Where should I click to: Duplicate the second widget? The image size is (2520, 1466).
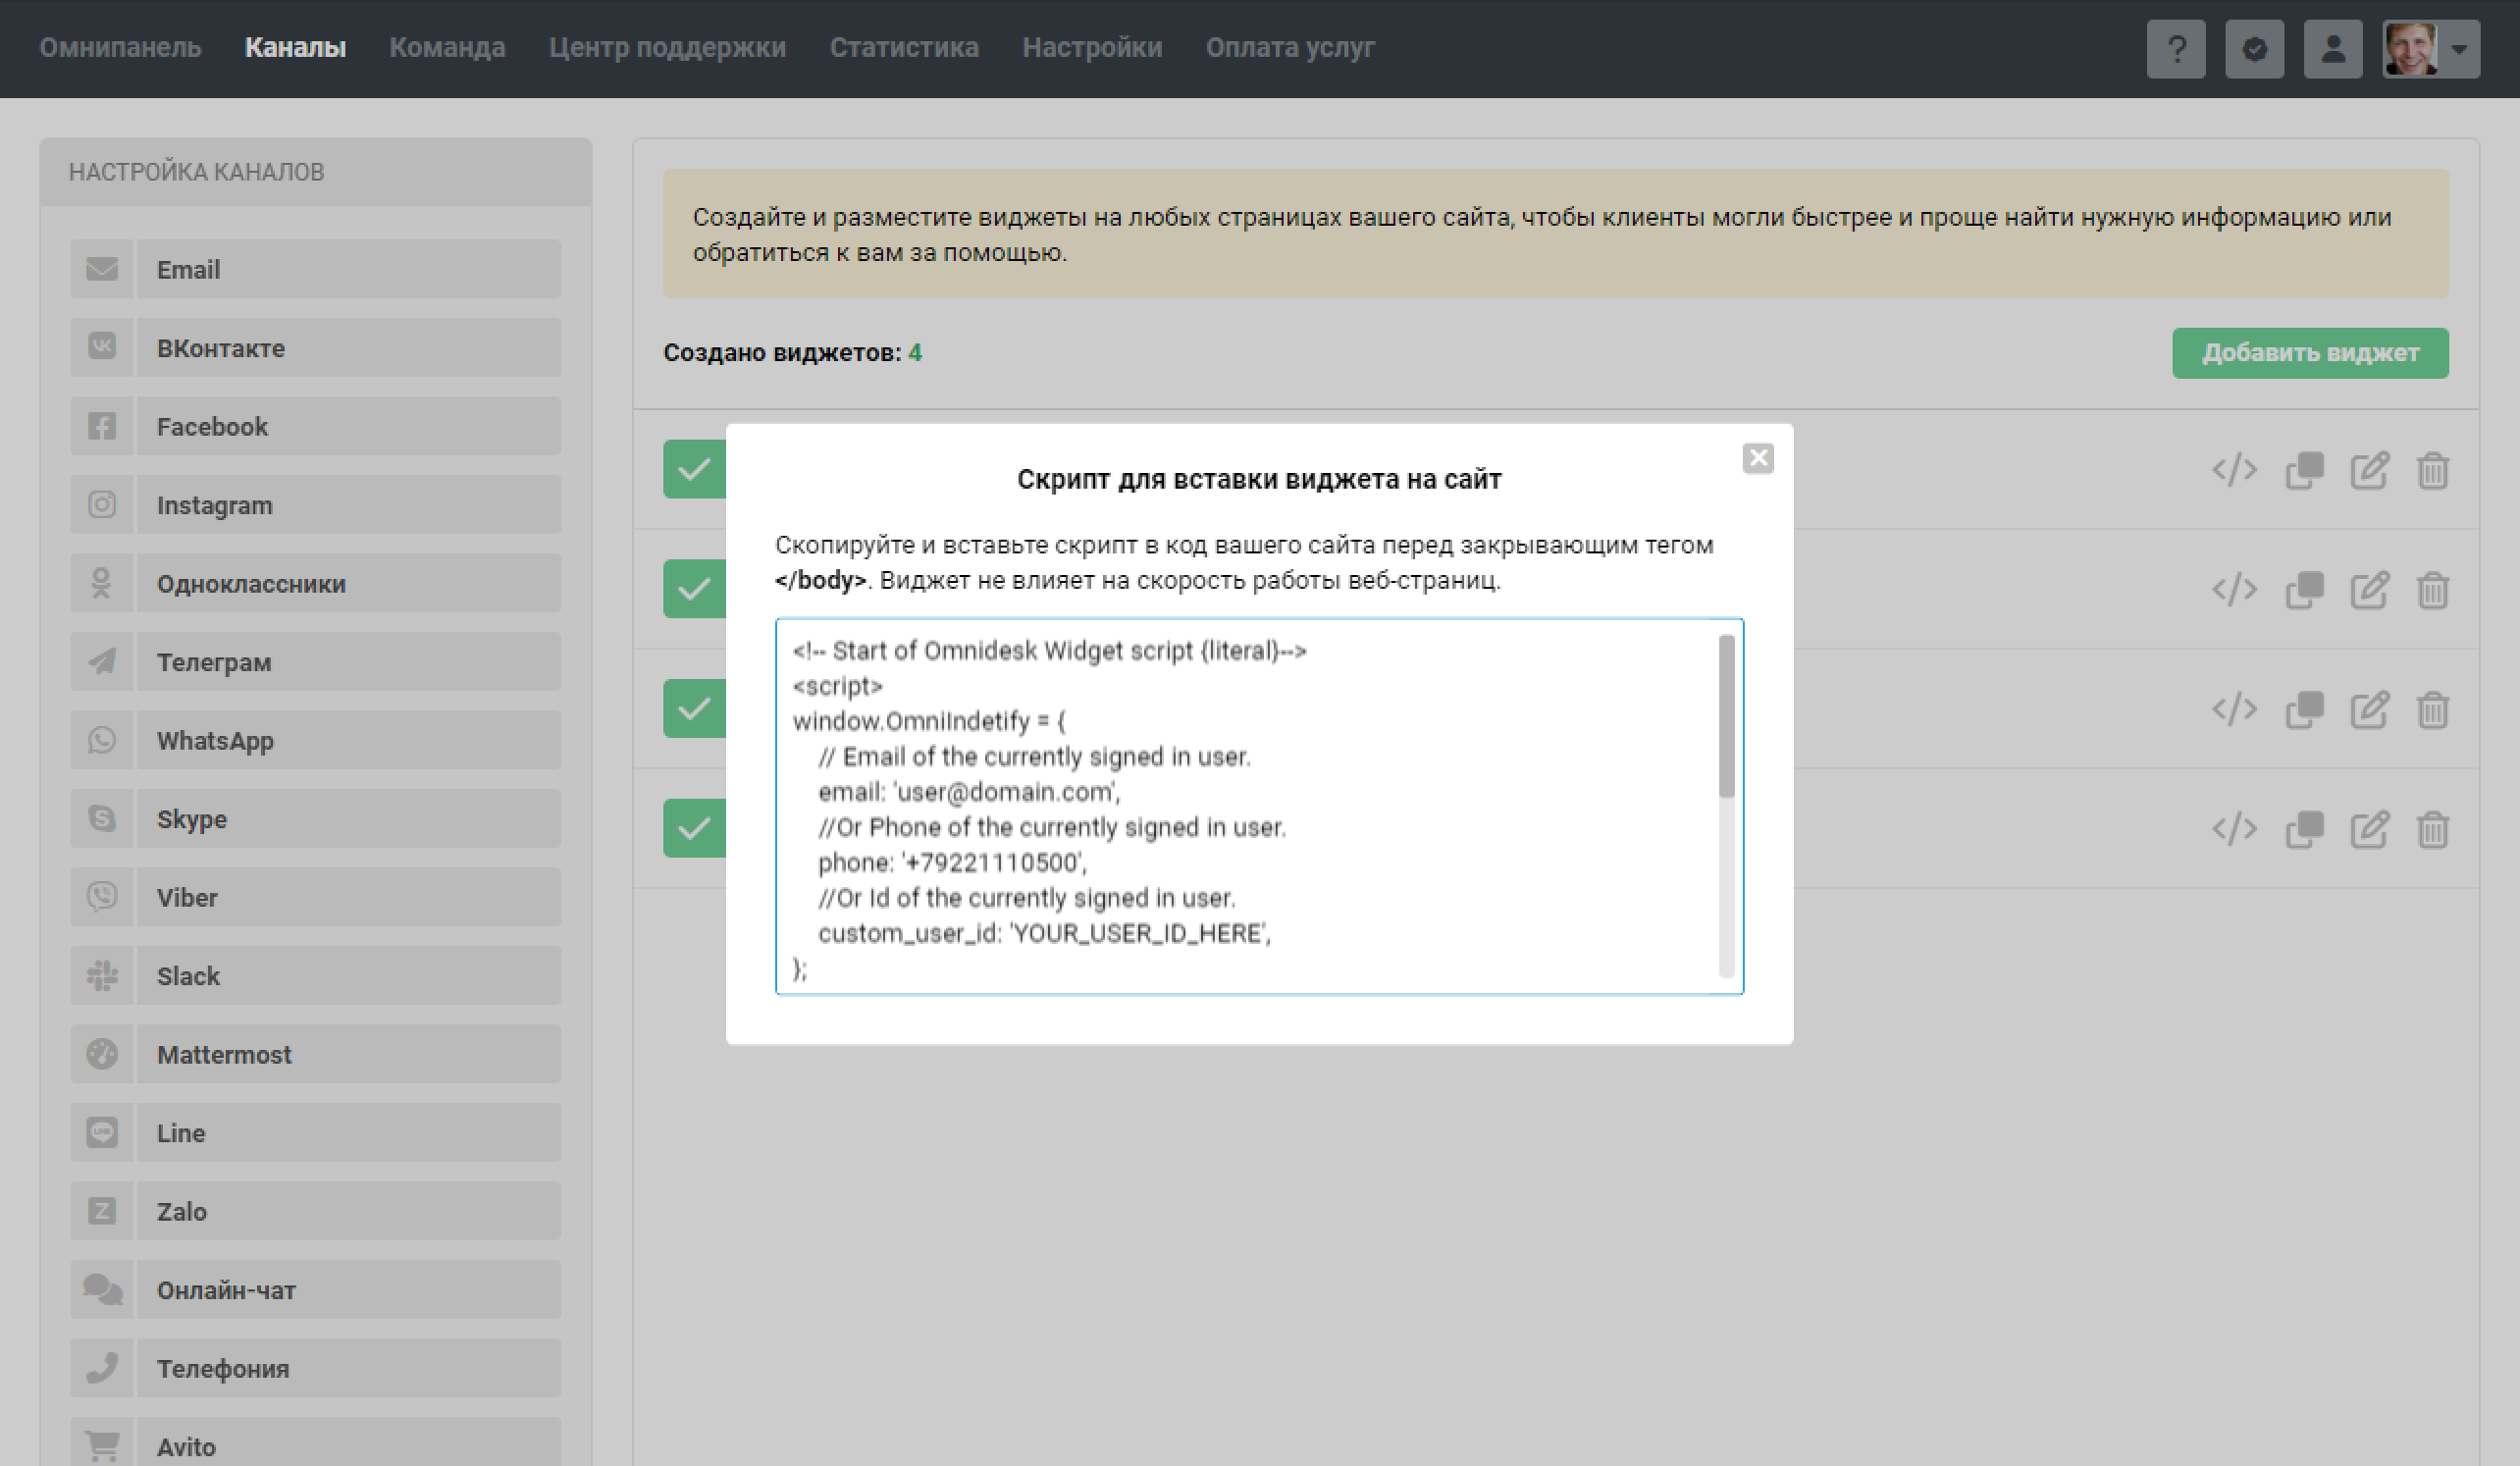coord(2304,589)
